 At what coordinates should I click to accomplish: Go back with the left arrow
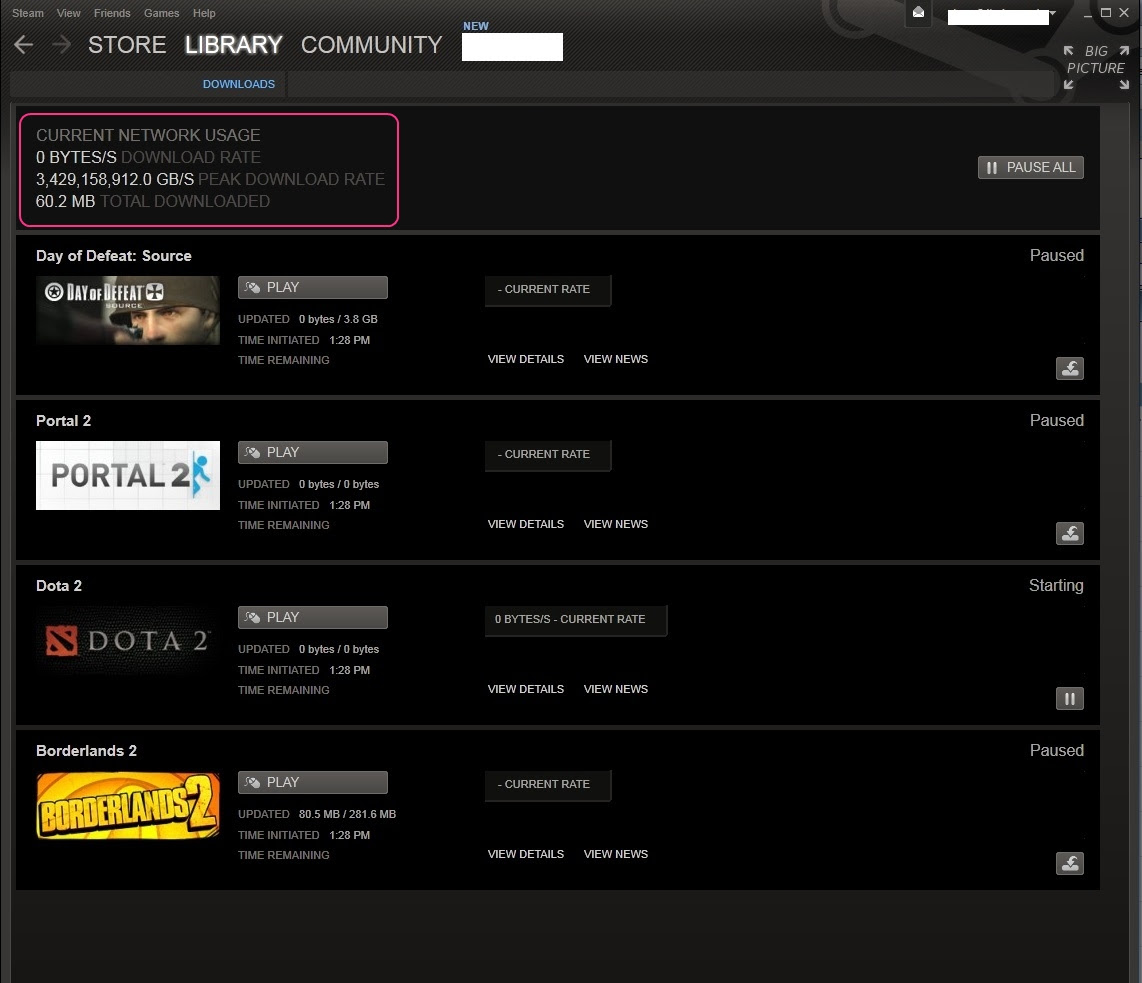click(x=23, y=45)
